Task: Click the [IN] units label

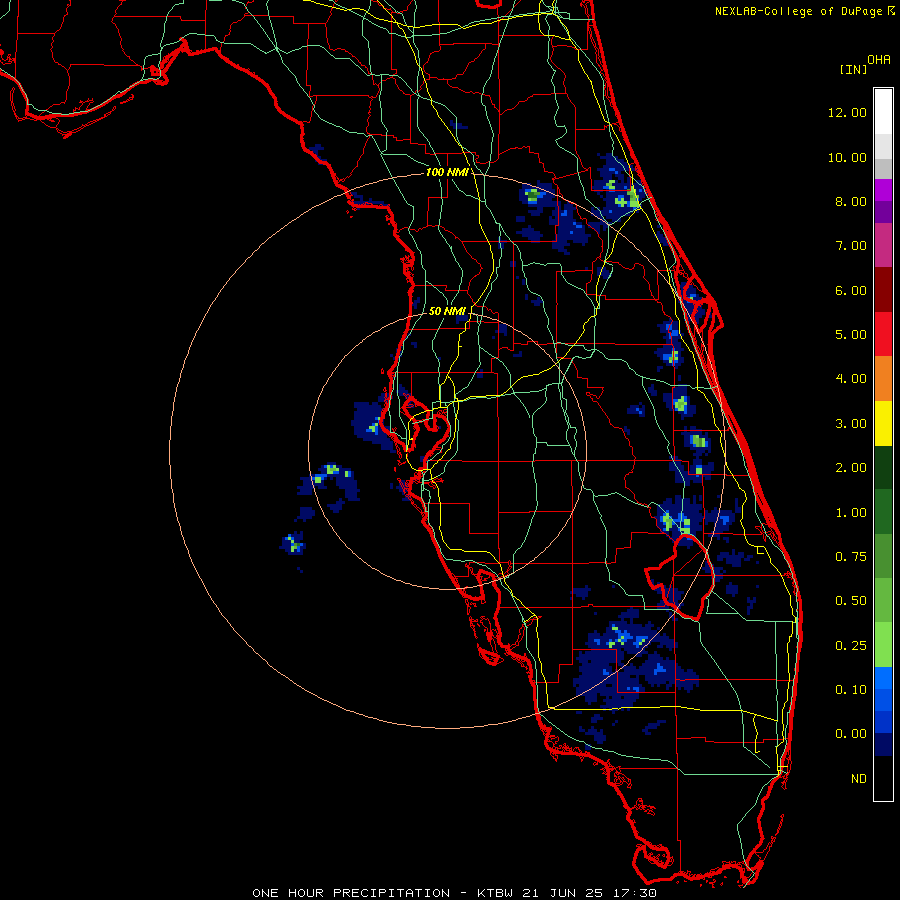Action: pos(853,69)
